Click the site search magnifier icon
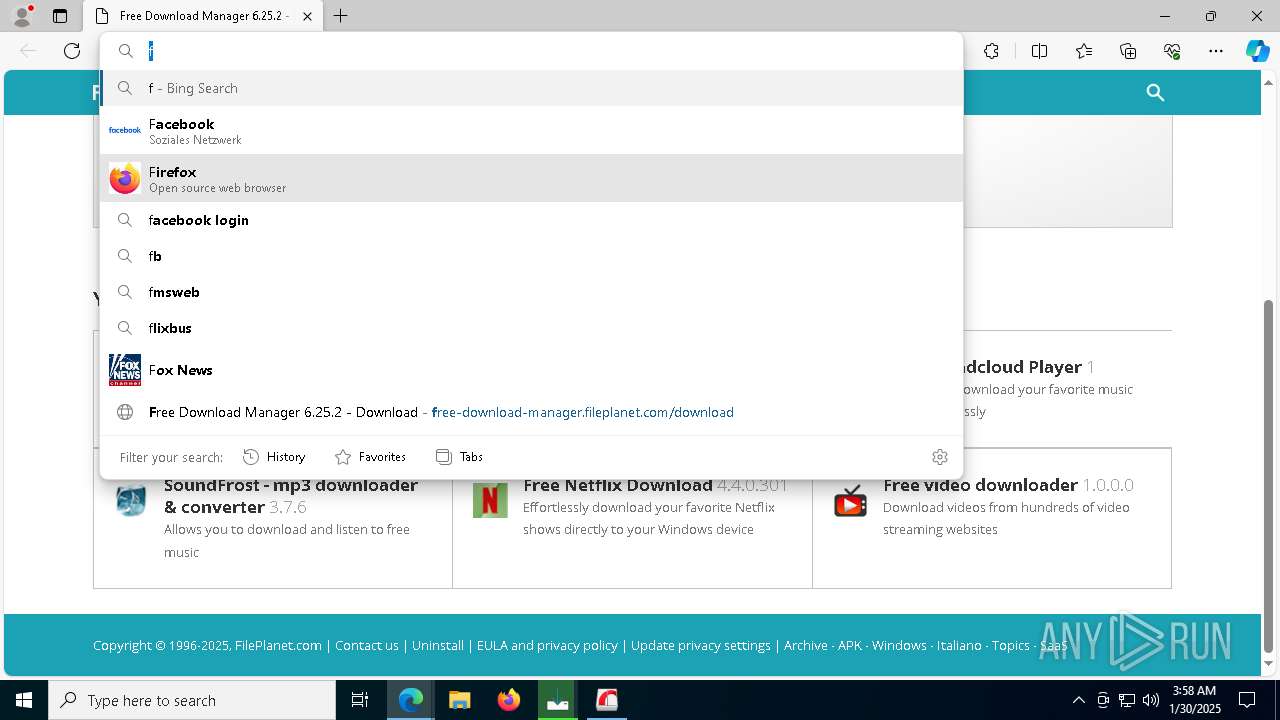1280x720 pixels. point(1155,93)
